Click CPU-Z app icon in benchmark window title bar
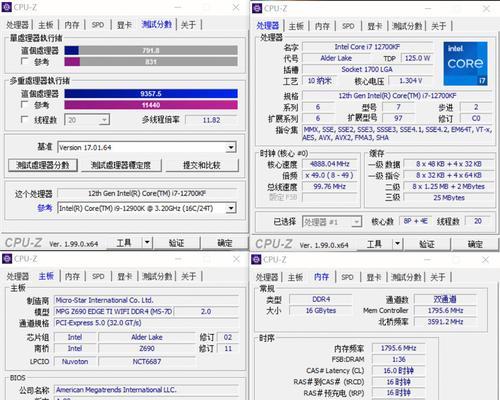Screen dimensions: 500x400 [7, 7]
